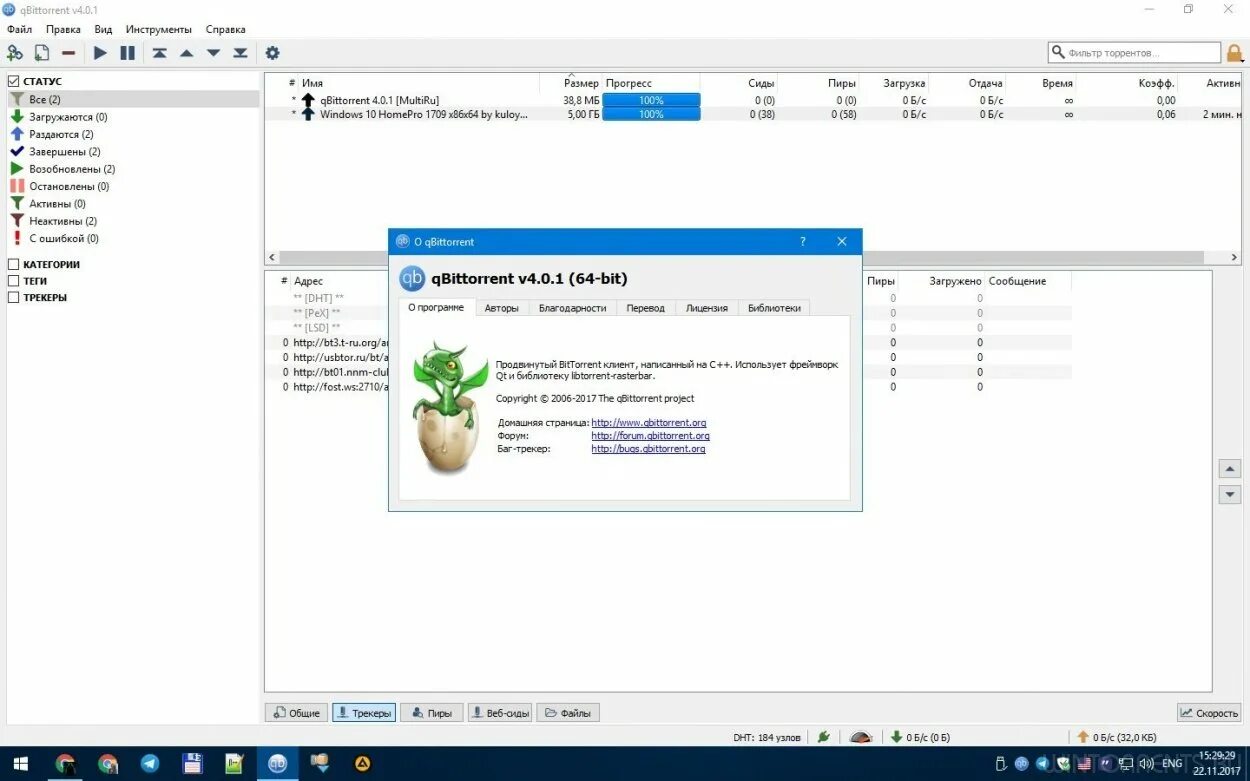
Task: Move torrent to bottom of queue
Action: coord(240,53)
